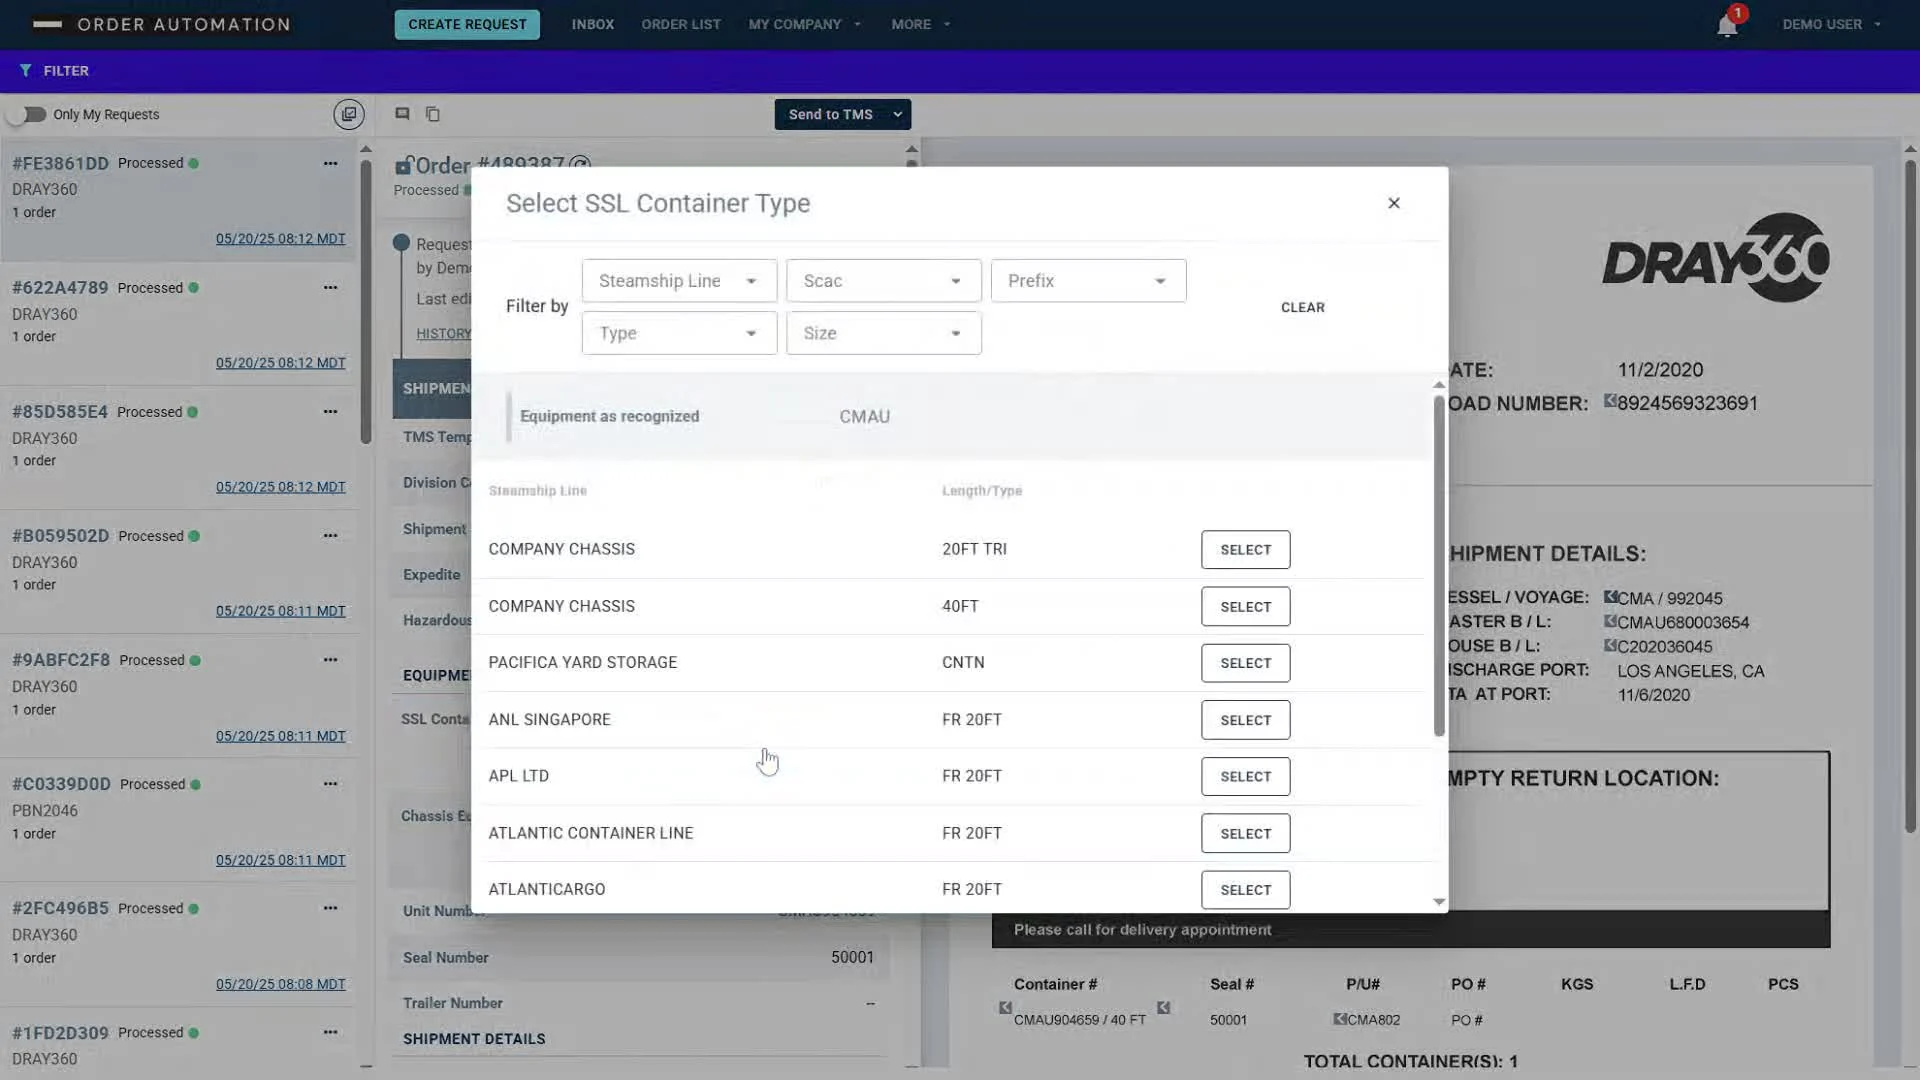Viewport: 1920px width, 1080px height.
Task: Click recognized equipment value CMAU
Action: (865, 417)
